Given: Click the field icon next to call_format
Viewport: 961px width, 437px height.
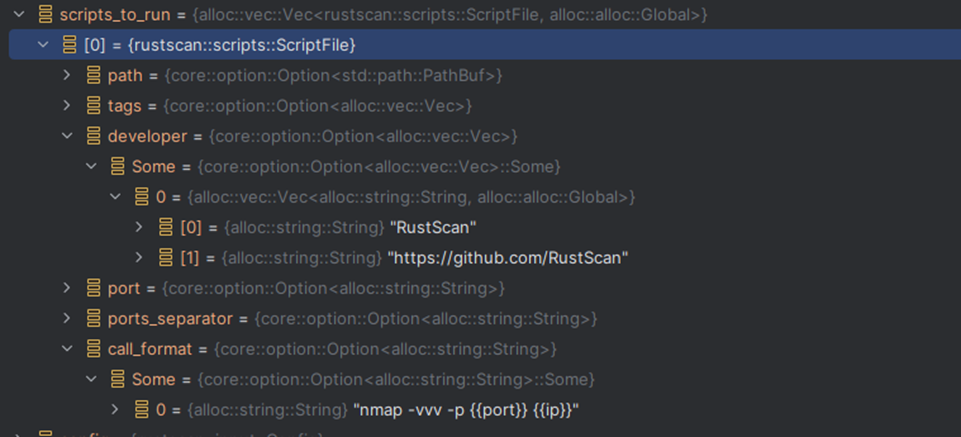Looking at the screenshot, I should [x=93, y=349].
